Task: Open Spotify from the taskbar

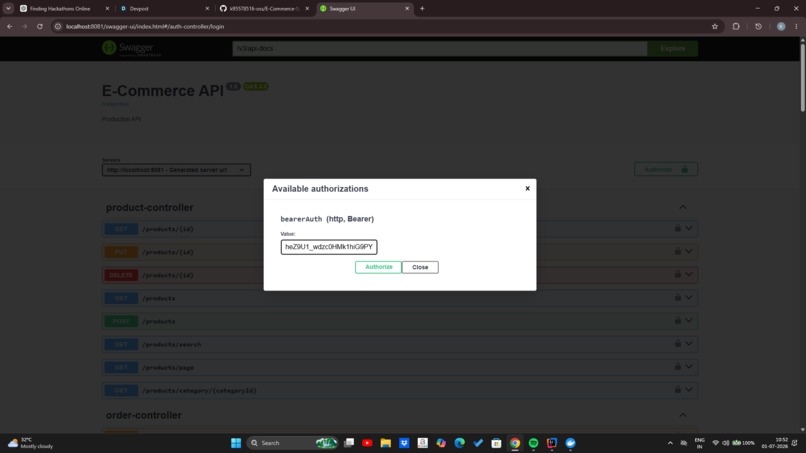Action: pyautogui.click(x=533, y=443)
